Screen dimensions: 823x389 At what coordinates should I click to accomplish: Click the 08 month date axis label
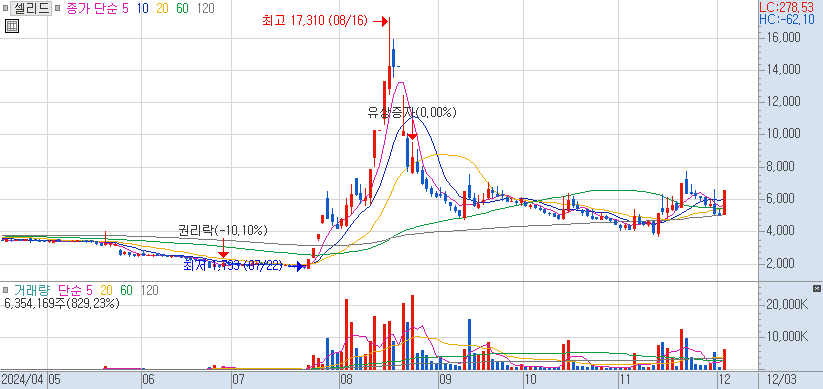(x=345, y=379)
